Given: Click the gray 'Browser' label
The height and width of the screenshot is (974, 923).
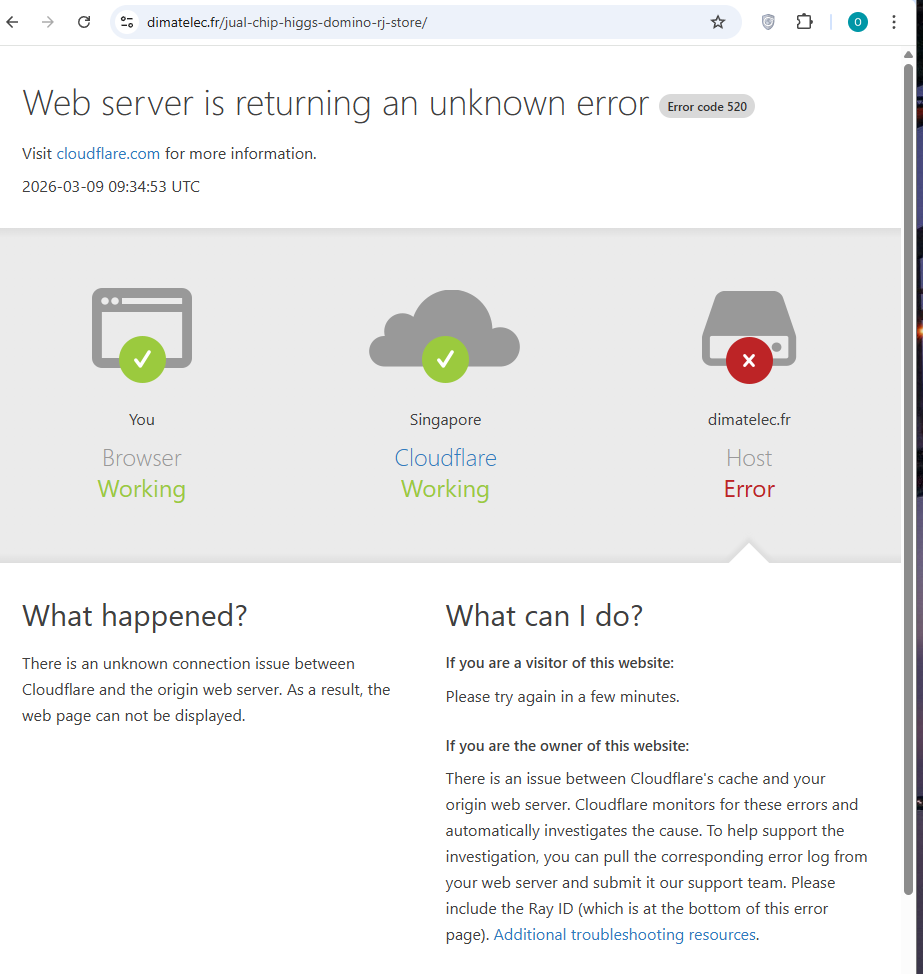Looking at the screenshot, I should coord(142,458).
